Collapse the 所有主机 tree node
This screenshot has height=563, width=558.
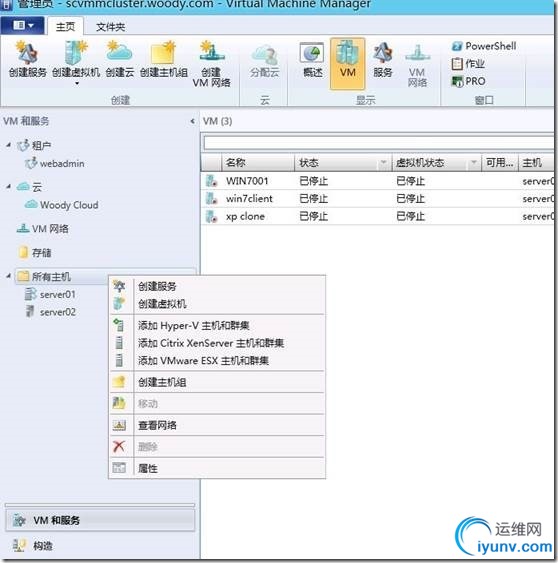pyautogui.click(x=9, y=276)
